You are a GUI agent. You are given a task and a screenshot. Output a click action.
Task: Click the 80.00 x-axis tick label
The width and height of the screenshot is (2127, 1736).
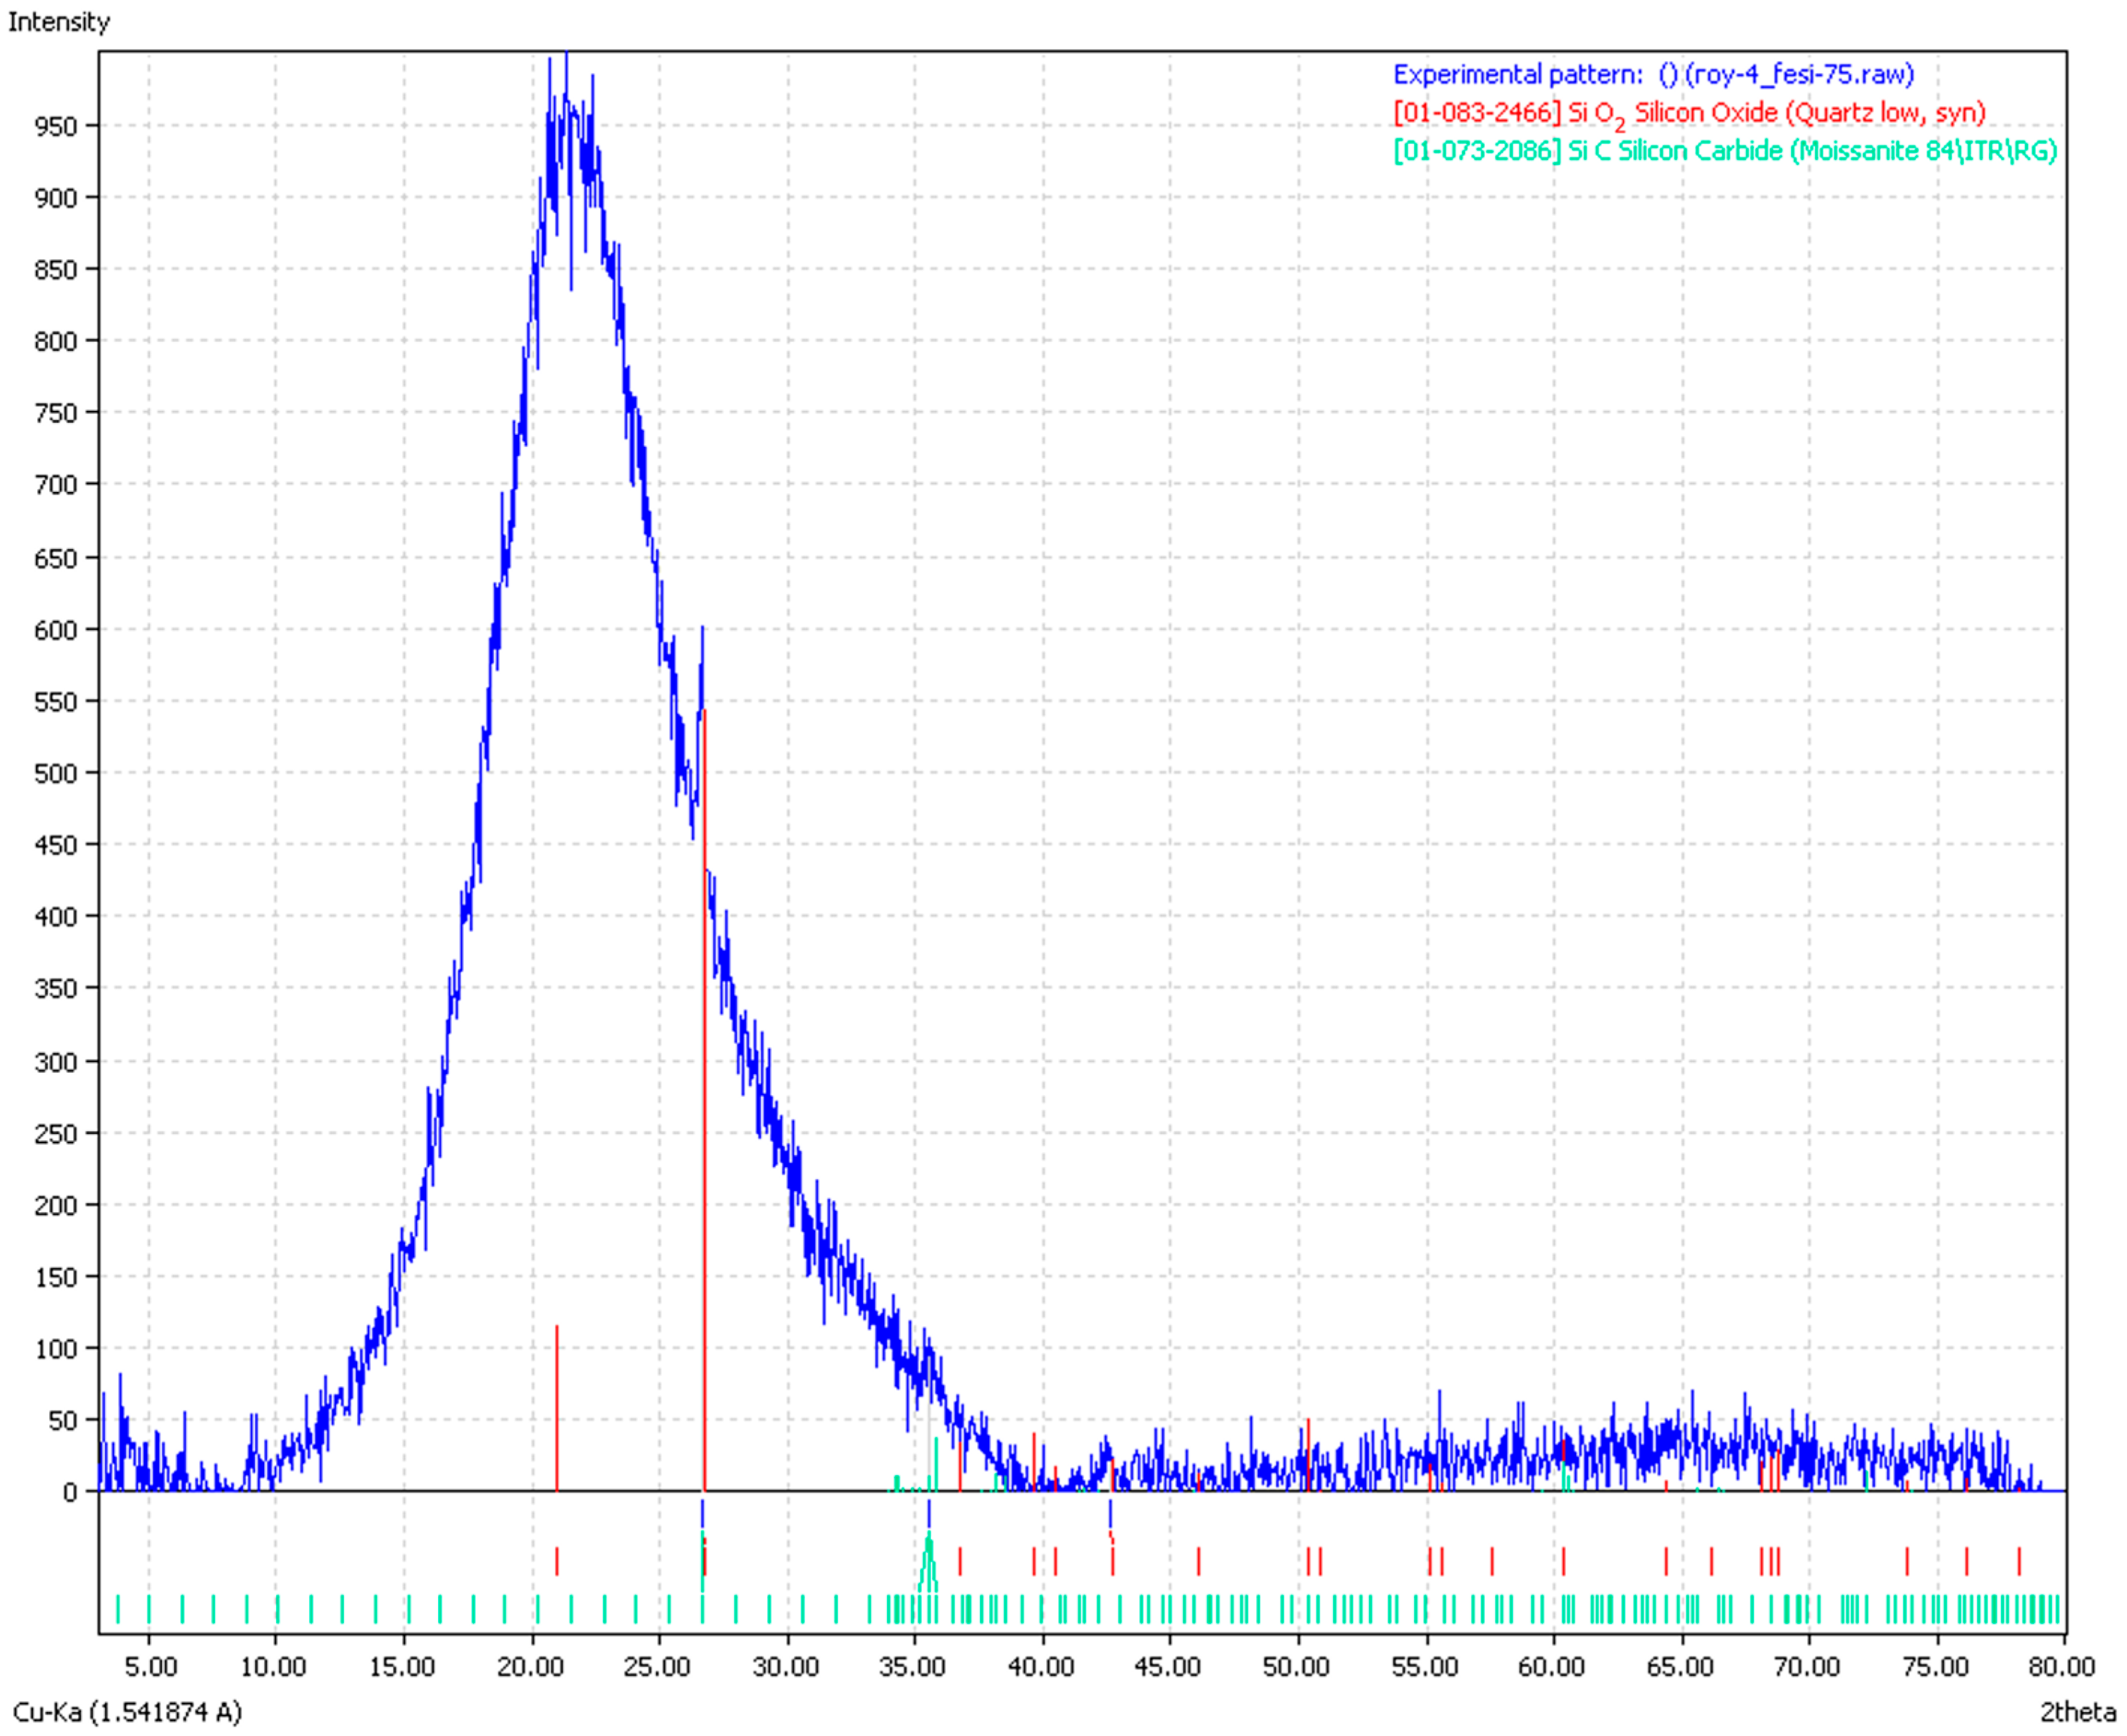point(2062,1667)
